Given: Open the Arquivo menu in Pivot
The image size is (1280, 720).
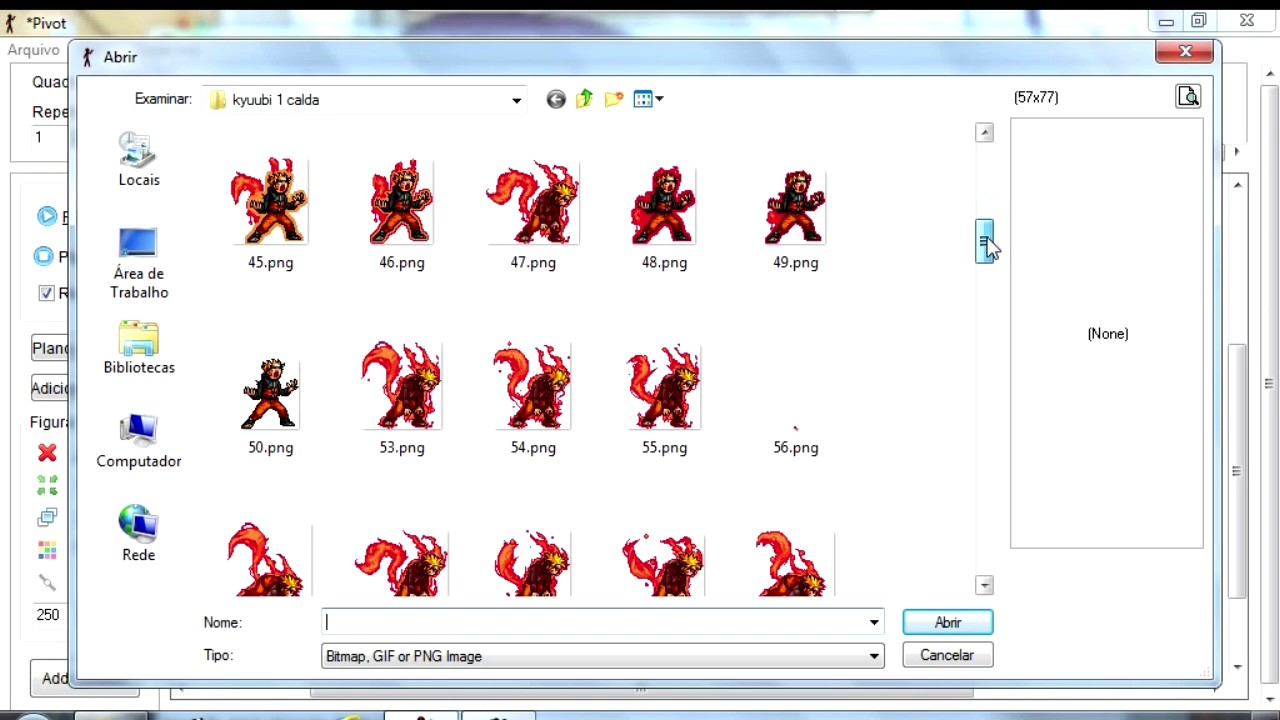Looking at the screenshot, I should click(34, 49).
